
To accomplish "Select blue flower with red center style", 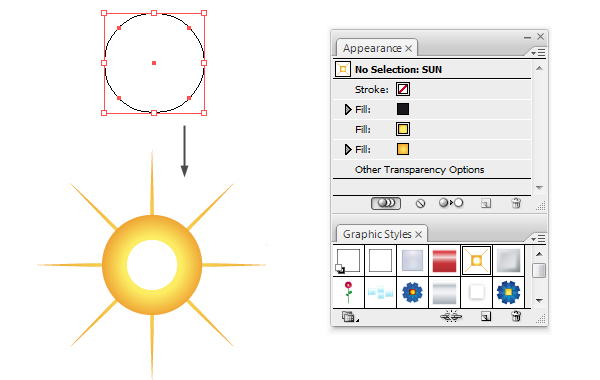I will (x=412, y=292).
